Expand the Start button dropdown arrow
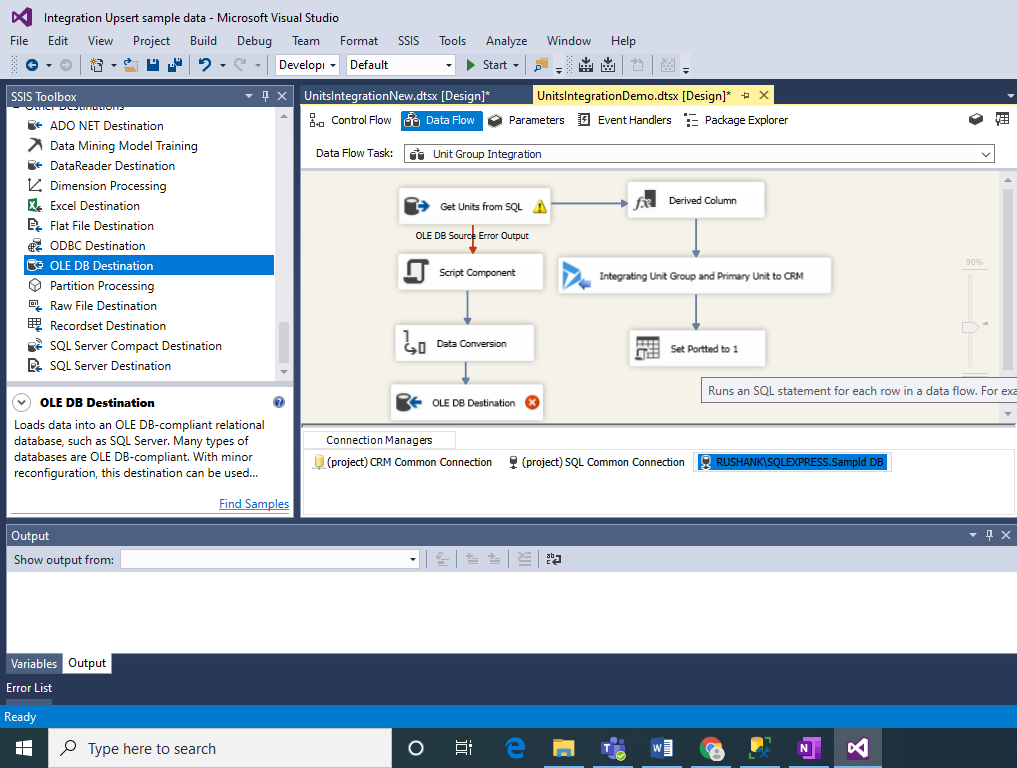The width and height of the screenshot is (1017, 768). (x=516, y=65)
